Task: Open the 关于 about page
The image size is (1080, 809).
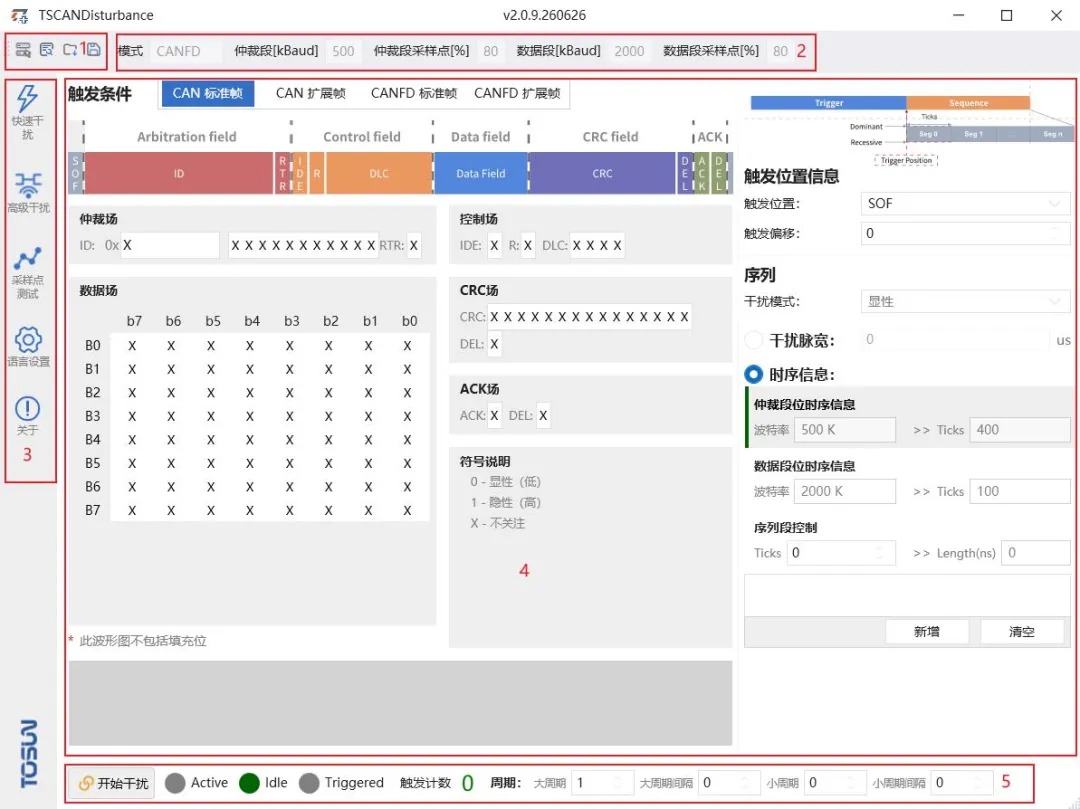Action: pyautogui.click(x=28, y=416)
